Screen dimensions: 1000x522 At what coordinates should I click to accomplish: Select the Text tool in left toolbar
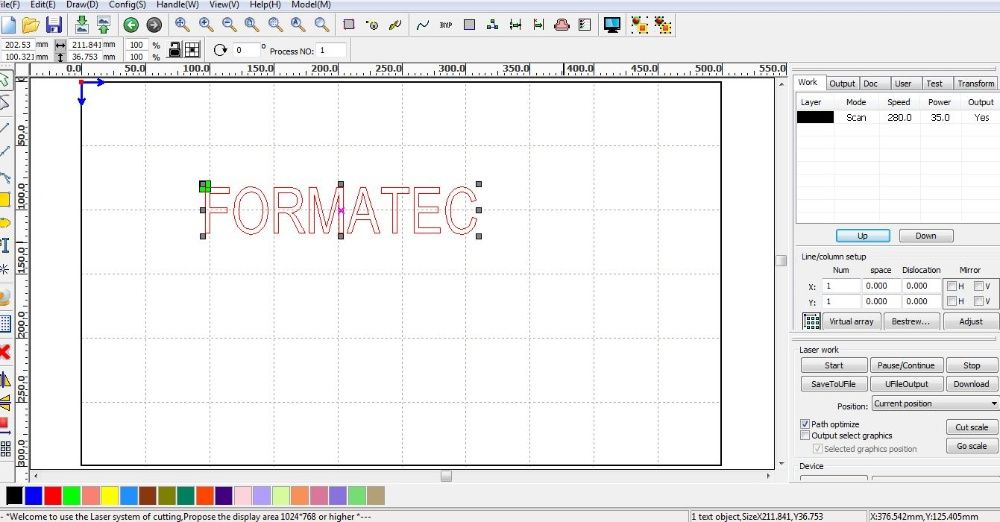(x=4, y=245)
